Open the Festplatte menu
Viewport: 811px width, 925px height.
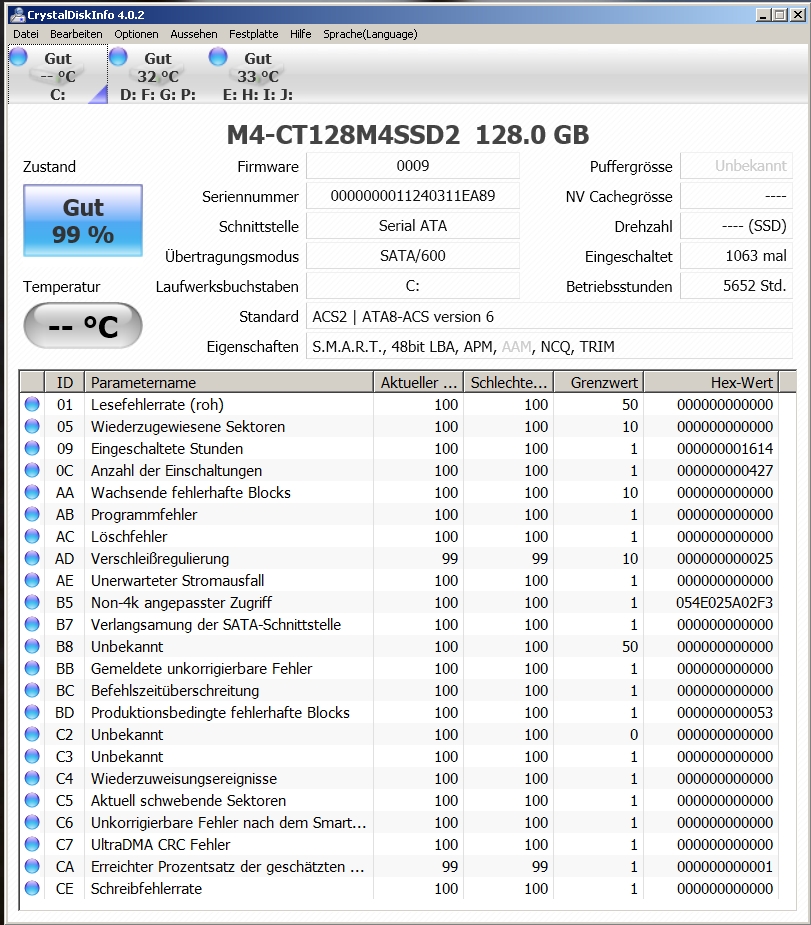click(x=254, y=34)
